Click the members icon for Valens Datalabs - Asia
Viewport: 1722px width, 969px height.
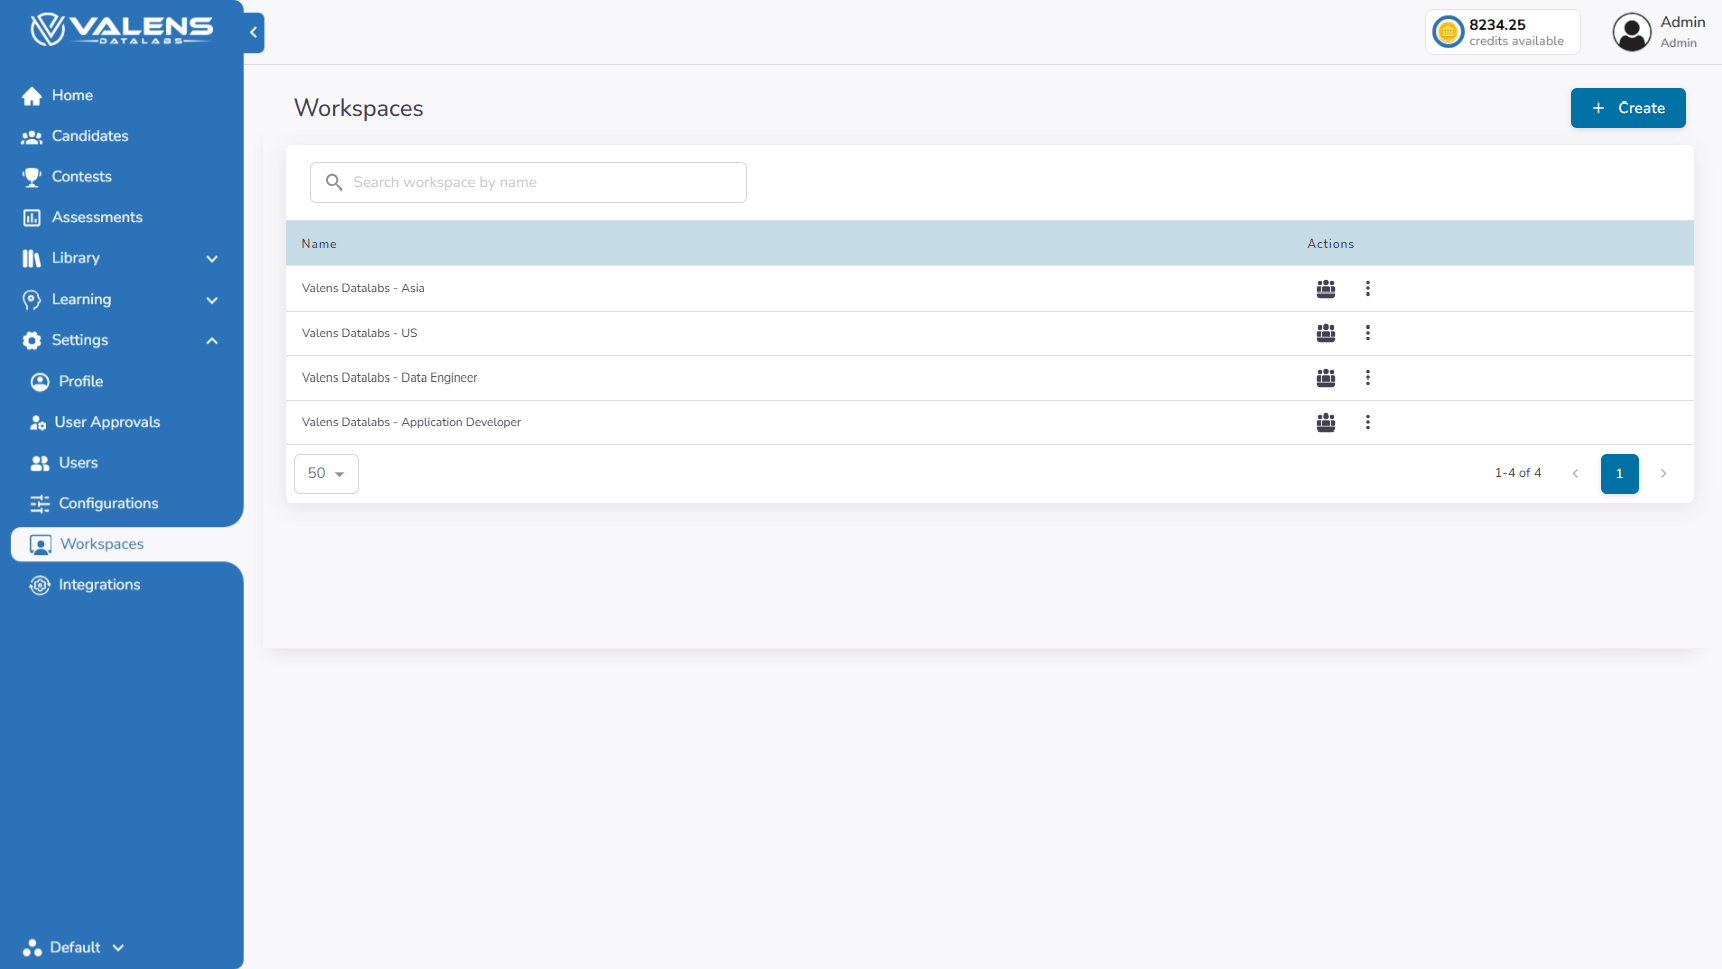click(x=1325, y=288)
